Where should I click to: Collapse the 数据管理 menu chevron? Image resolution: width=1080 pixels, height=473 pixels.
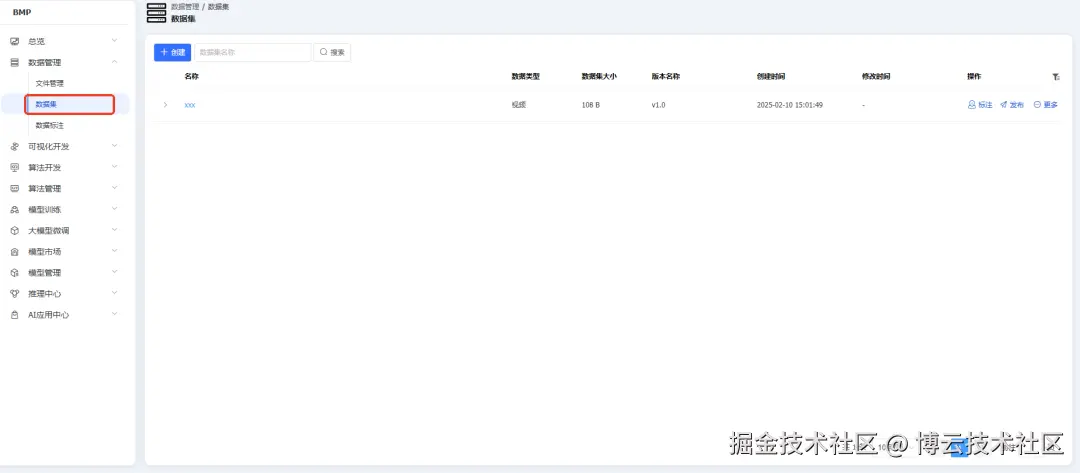(x=114, y=62)
